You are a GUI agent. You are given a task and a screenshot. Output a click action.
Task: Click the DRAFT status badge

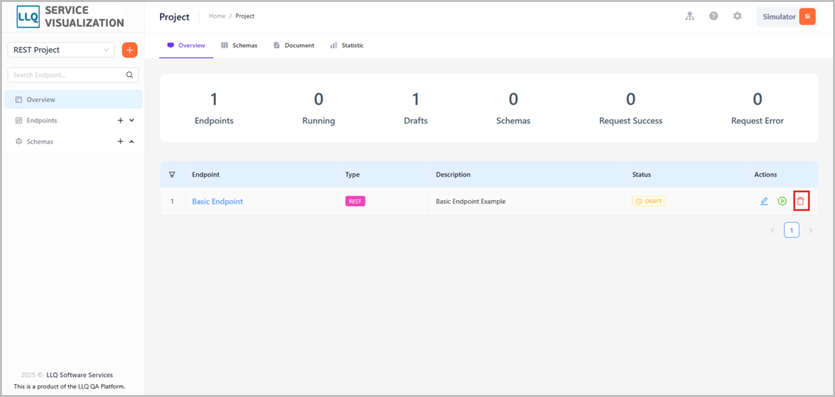pos(649,202)
